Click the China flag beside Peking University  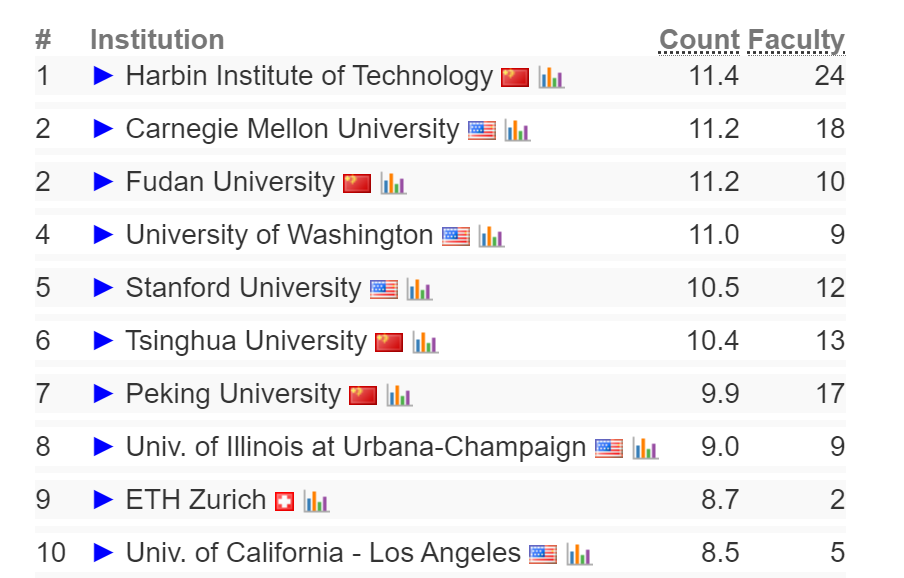[363, 395]
